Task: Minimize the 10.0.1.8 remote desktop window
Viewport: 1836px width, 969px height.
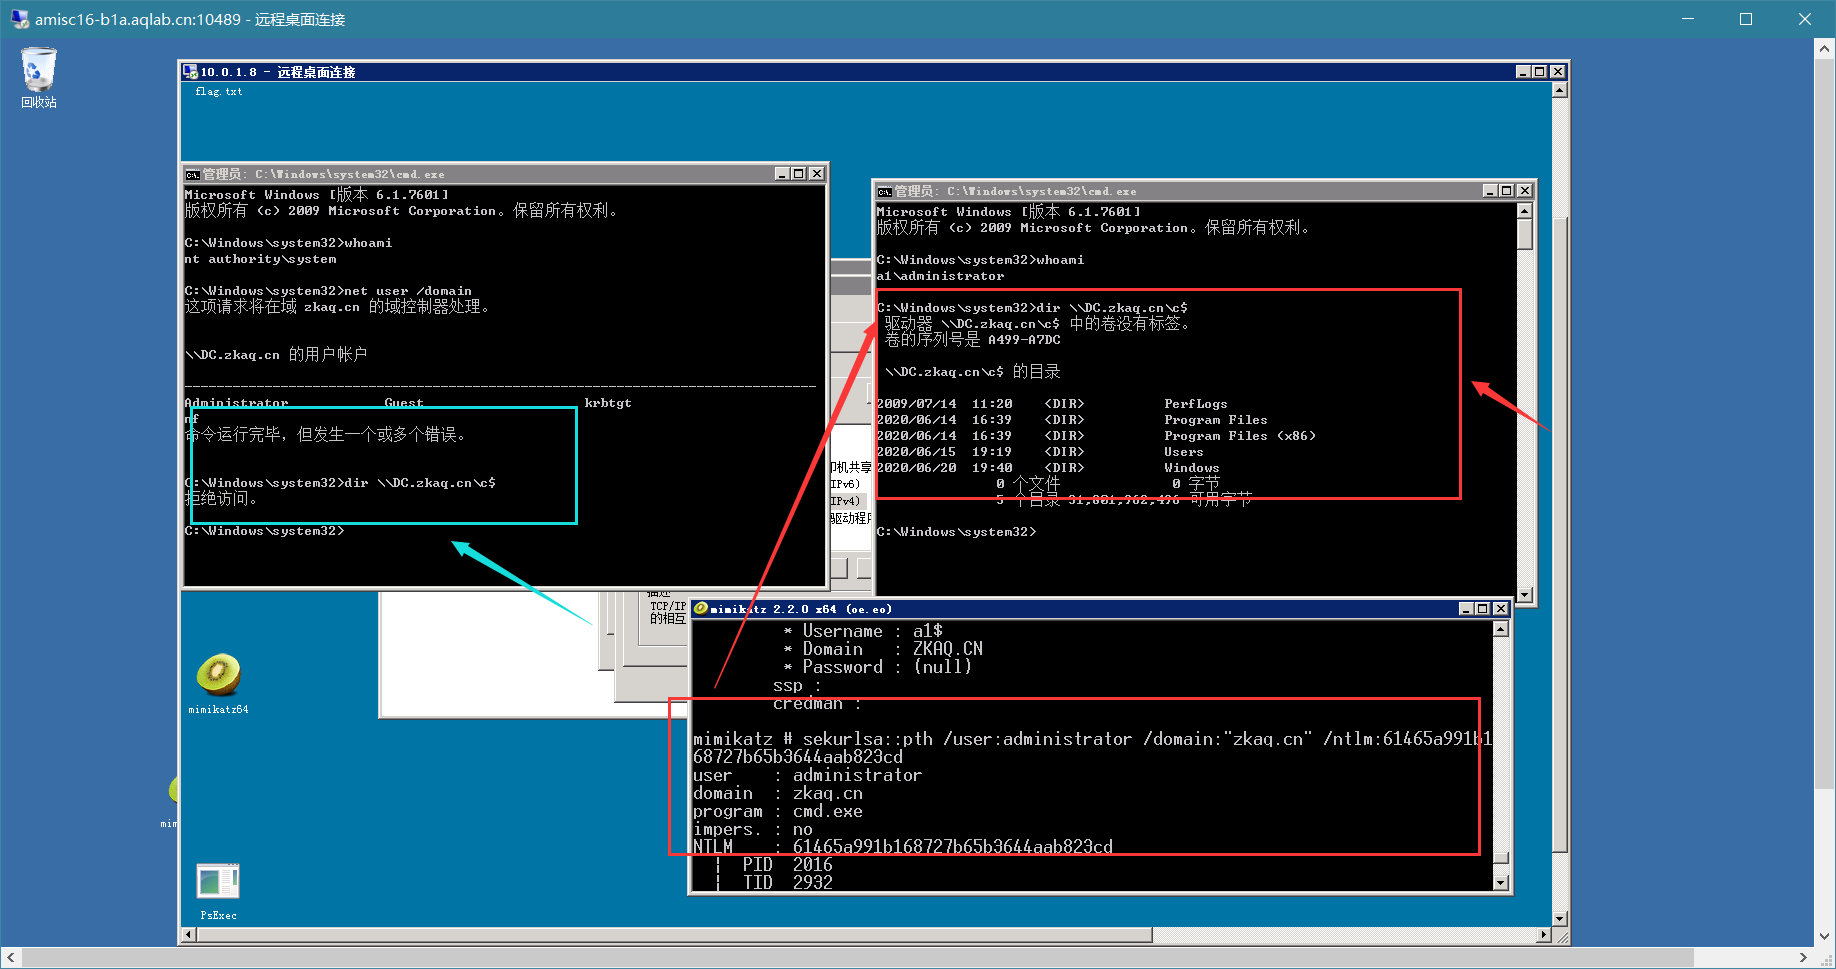Action: pyautogui.click(x=1523, y=72)
